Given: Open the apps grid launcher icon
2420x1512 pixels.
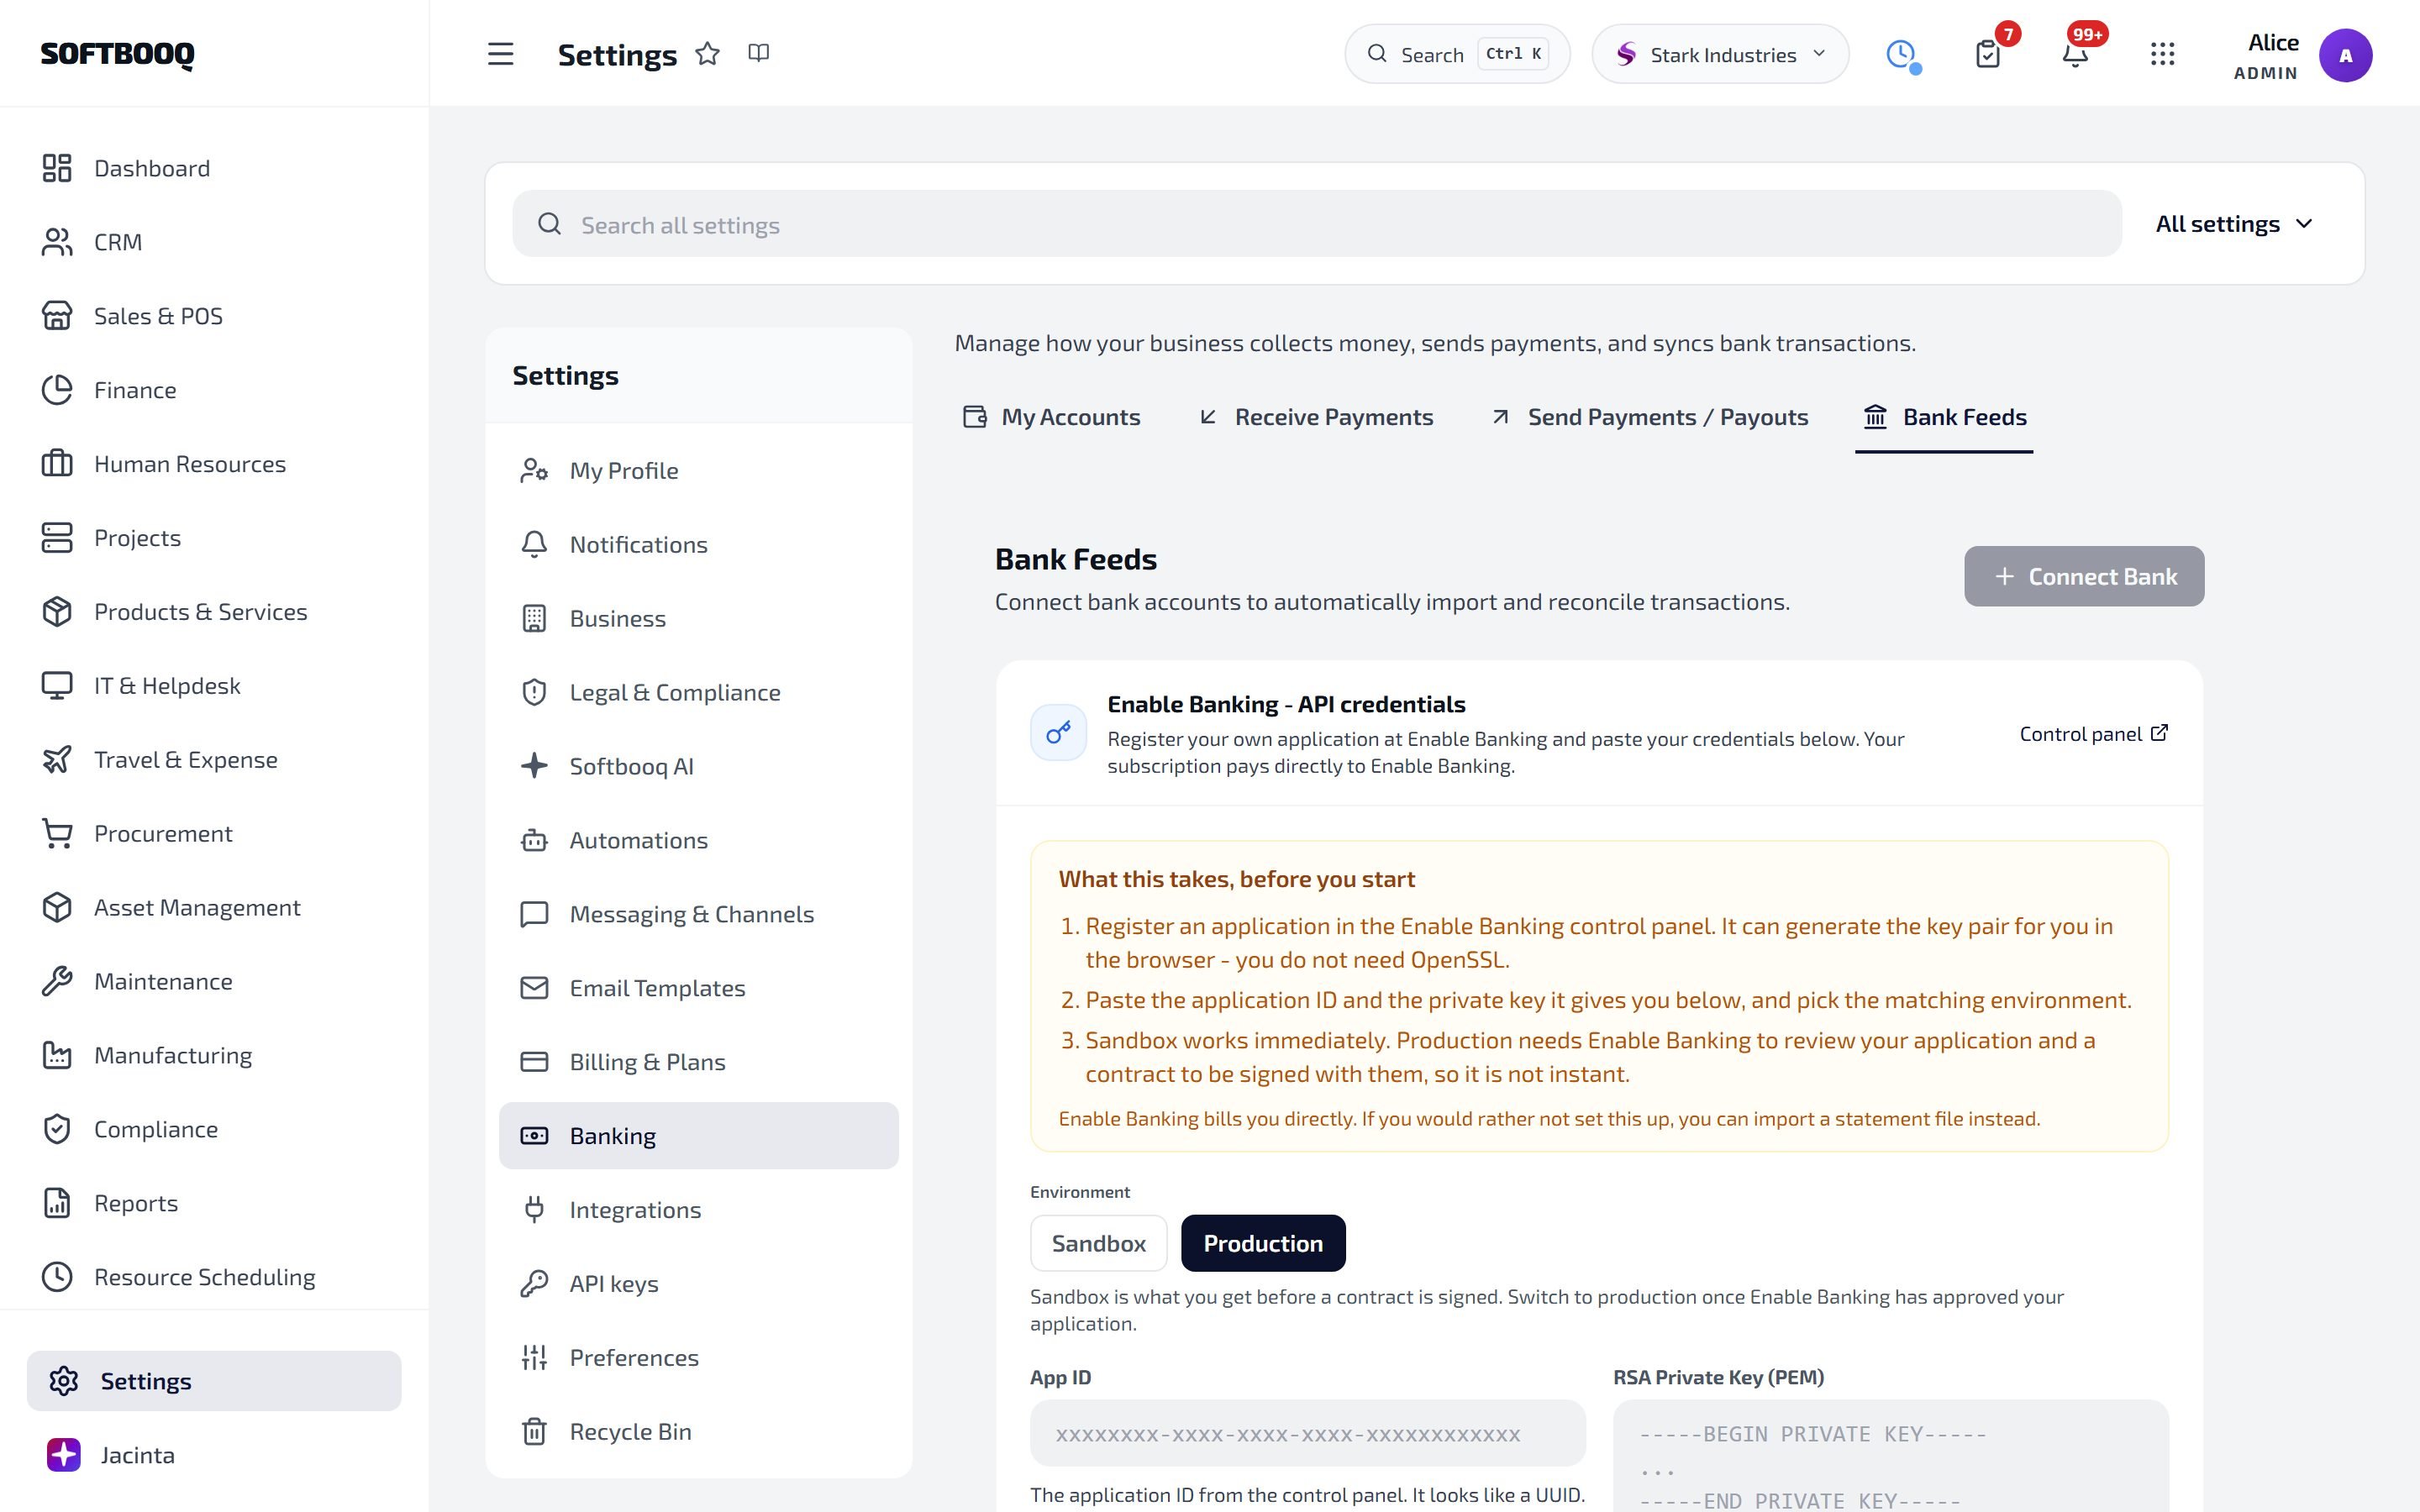Looking at the screenshot, I should (2162, 54).
